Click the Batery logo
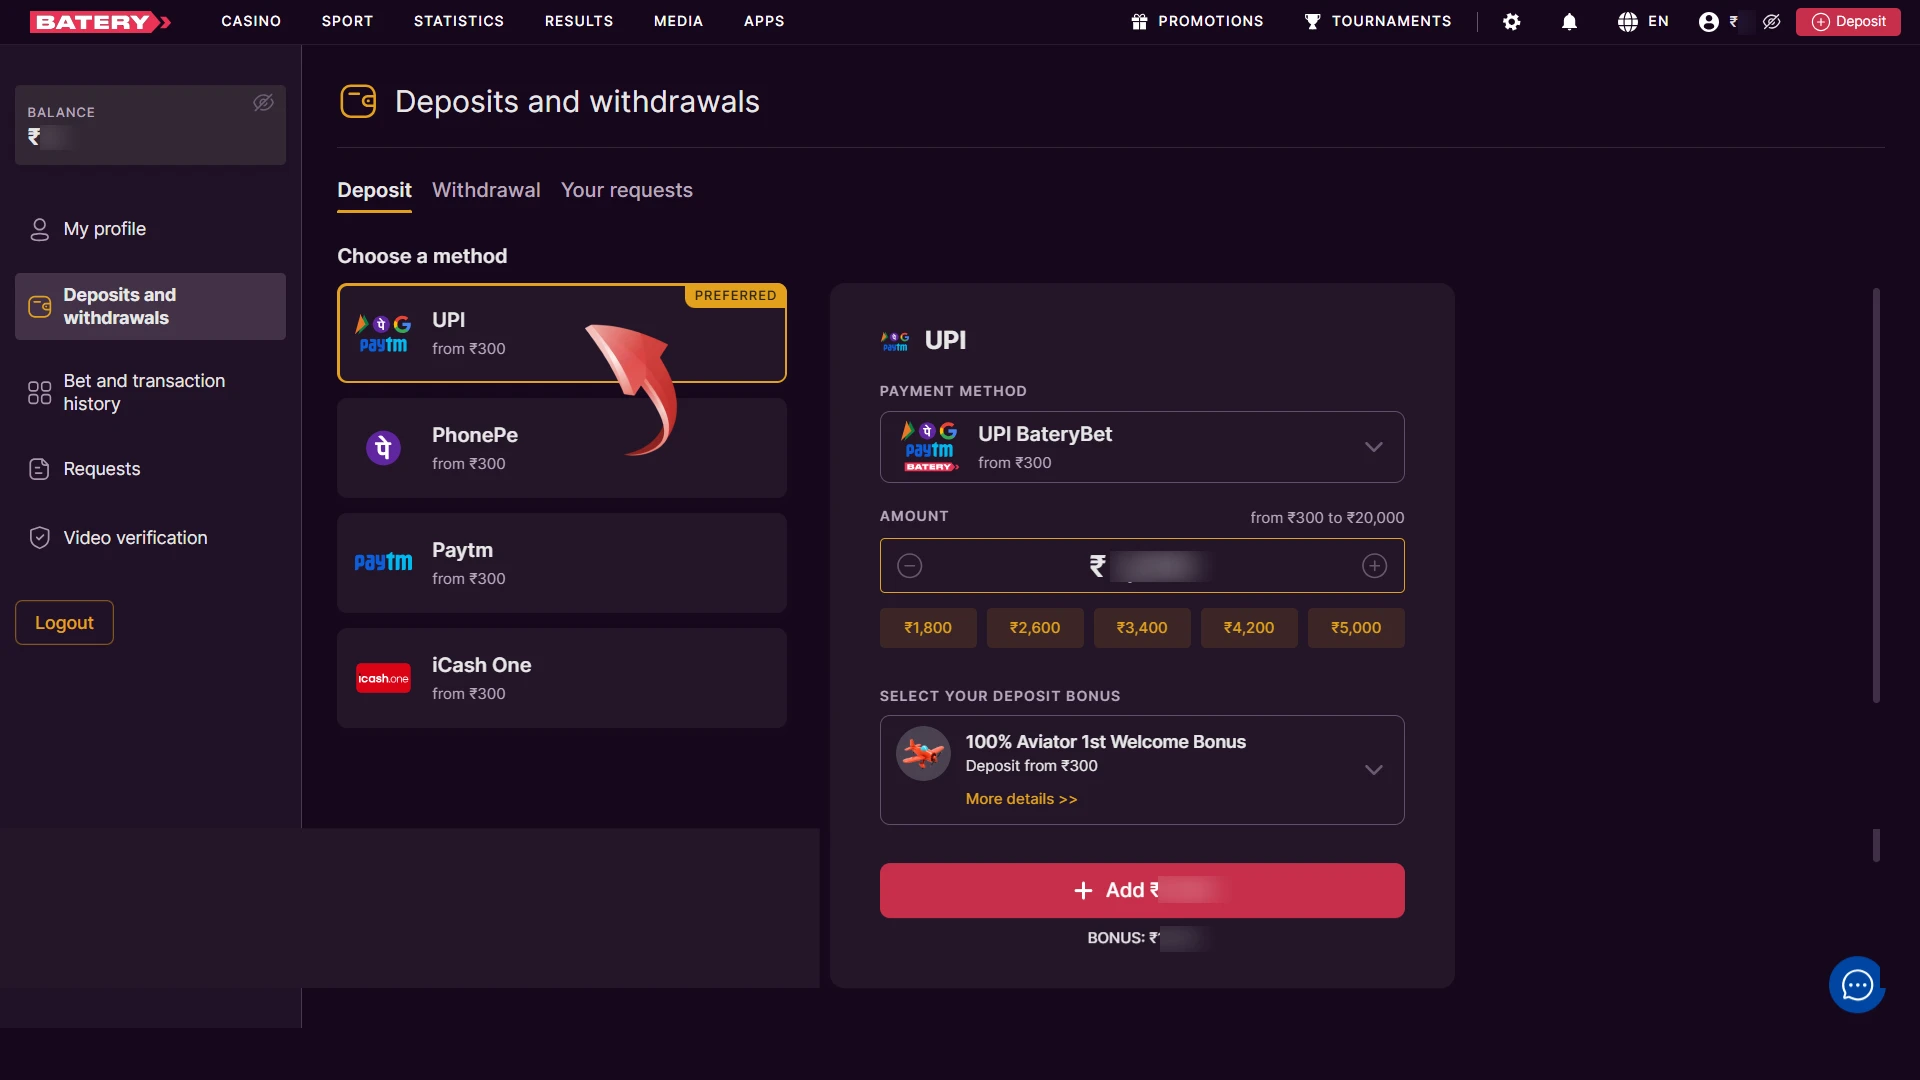Screen dimensions: 1920x1080 tap(99, 21)
